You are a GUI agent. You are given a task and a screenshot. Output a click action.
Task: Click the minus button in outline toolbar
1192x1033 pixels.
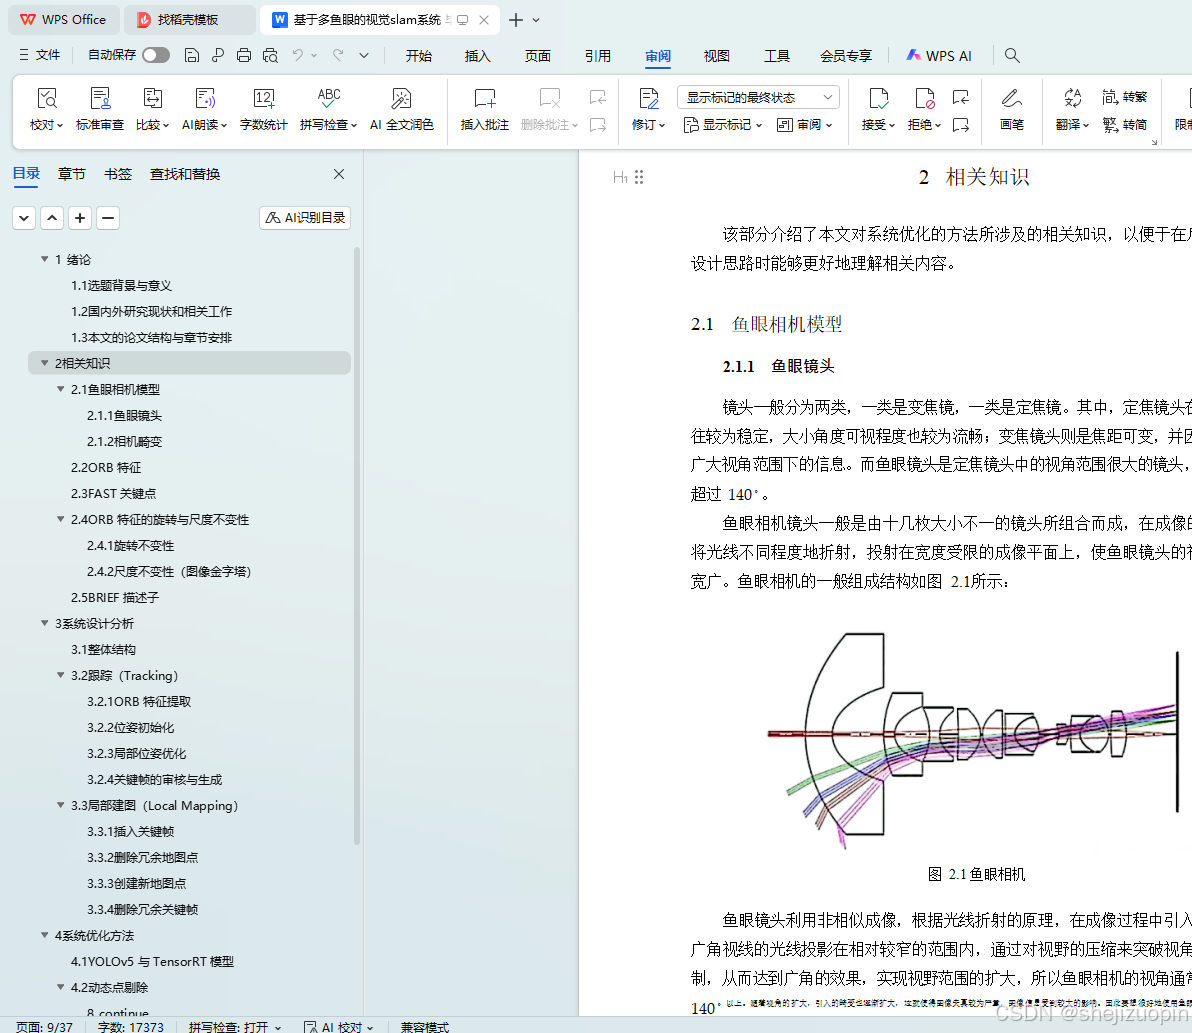coord(108,218)
